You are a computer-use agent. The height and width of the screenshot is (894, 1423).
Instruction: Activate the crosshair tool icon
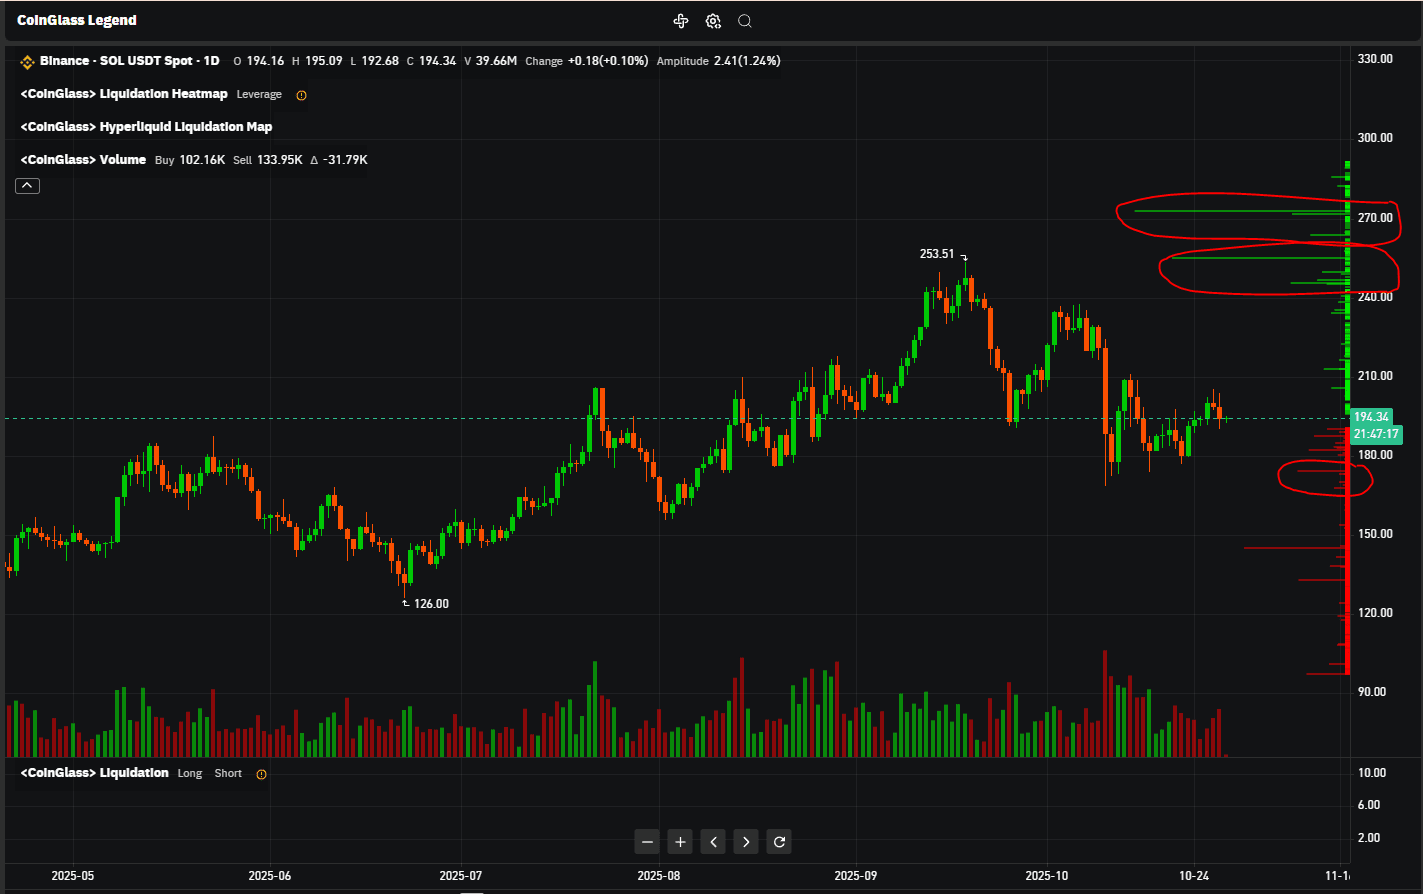pyautogui.click(x=681, y=21)
